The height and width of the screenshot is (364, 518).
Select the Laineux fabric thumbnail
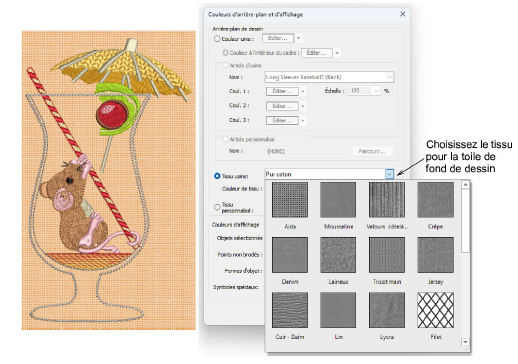338,255
